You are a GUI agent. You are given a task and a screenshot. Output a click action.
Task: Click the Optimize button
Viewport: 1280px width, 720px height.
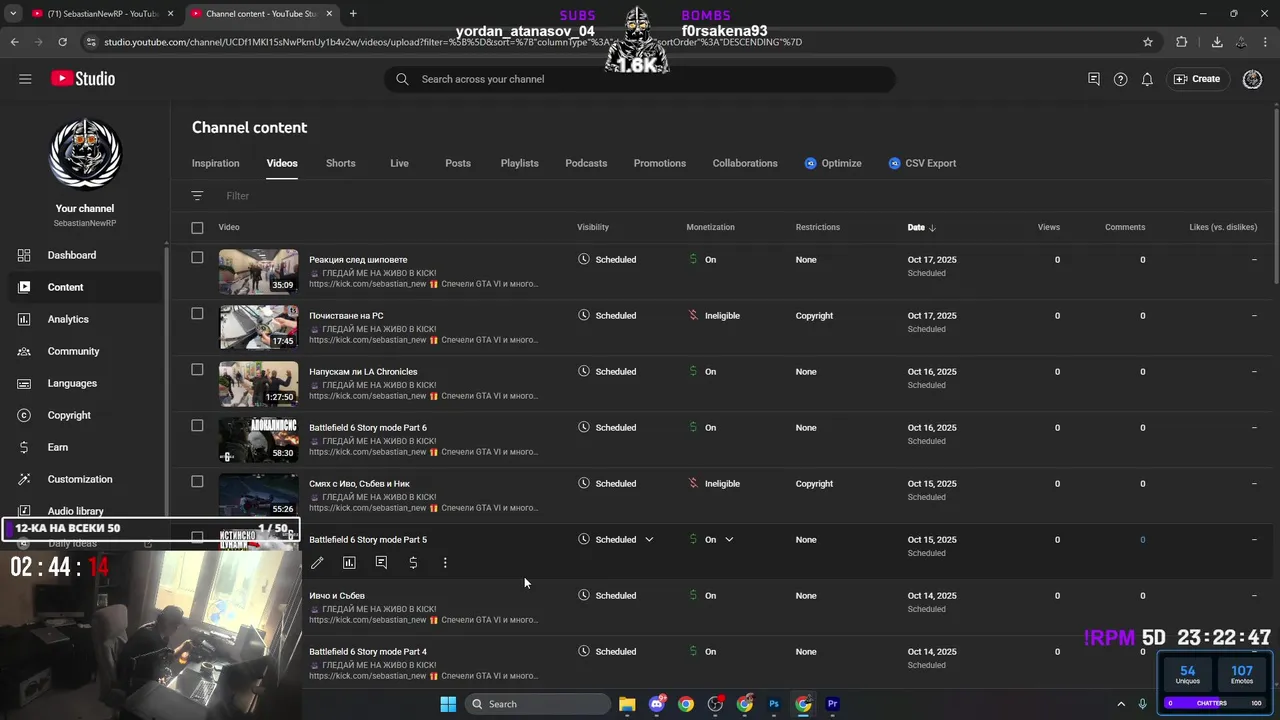coord(833,163)
